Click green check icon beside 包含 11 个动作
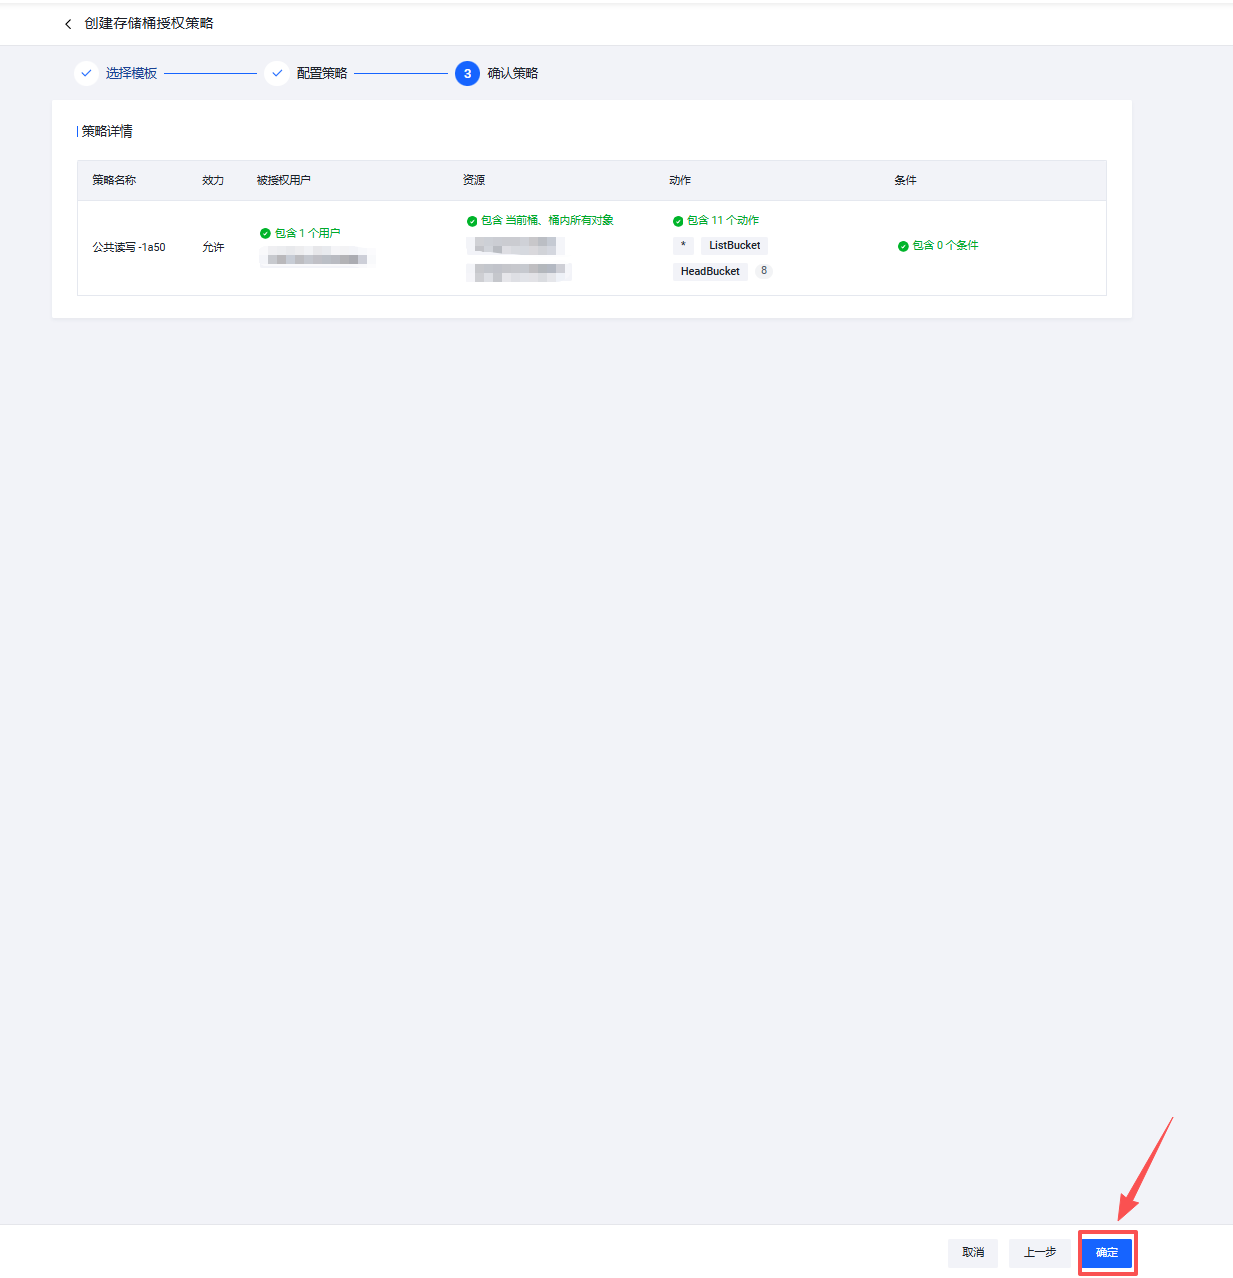 click(x=678, y=221)
